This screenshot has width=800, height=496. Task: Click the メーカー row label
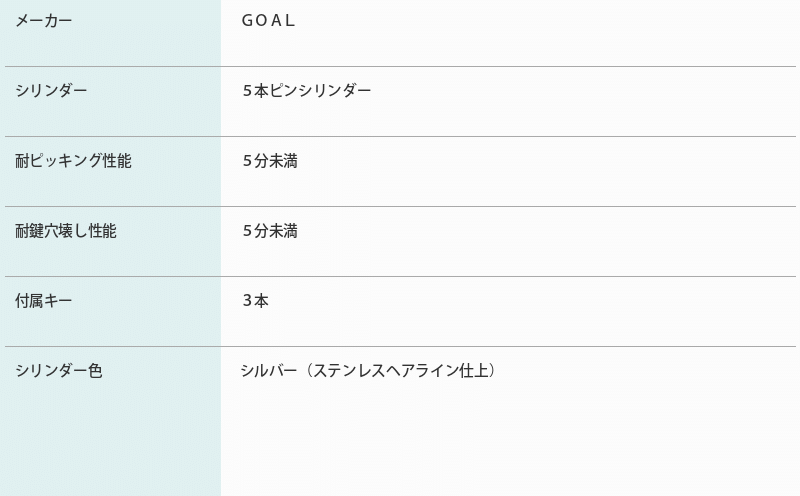pos(44,20)
